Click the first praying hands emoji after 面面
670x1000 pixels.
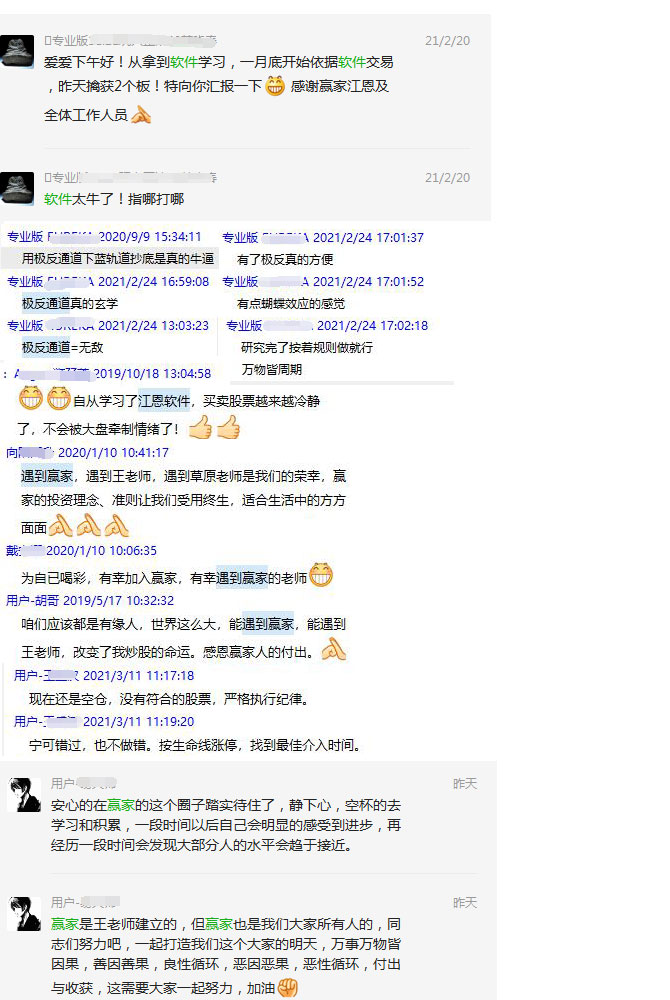(x=61, y=526)
